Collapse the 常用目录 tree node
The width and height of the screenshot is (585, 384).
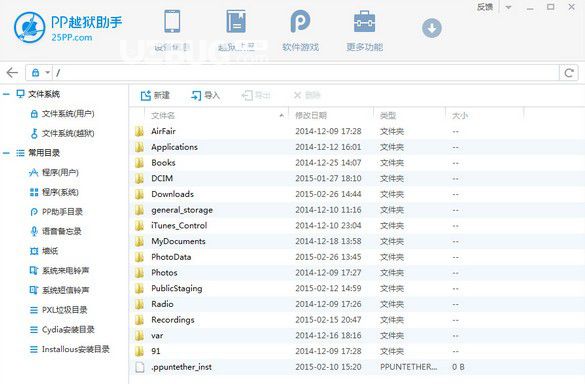[6, 153]
